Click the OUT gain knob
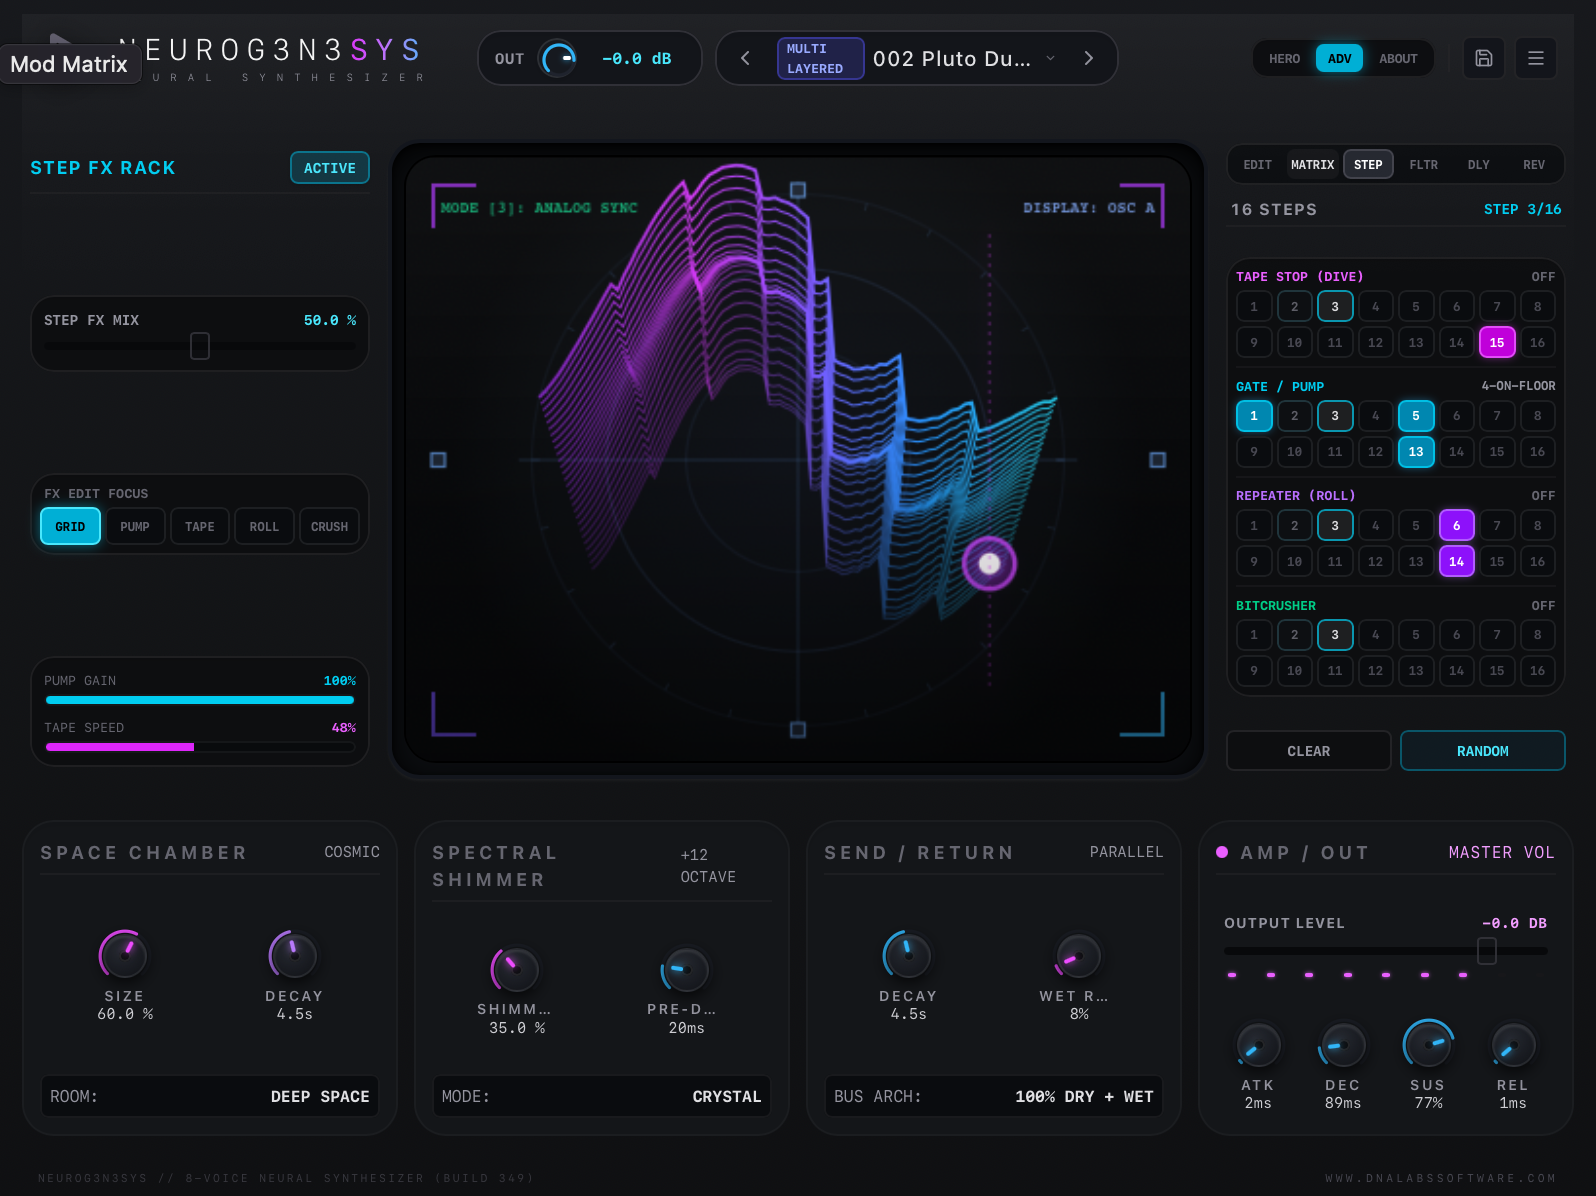The width and height of the screenshot is (1596, 1196). pyautogui.click(x=558, y=58)
